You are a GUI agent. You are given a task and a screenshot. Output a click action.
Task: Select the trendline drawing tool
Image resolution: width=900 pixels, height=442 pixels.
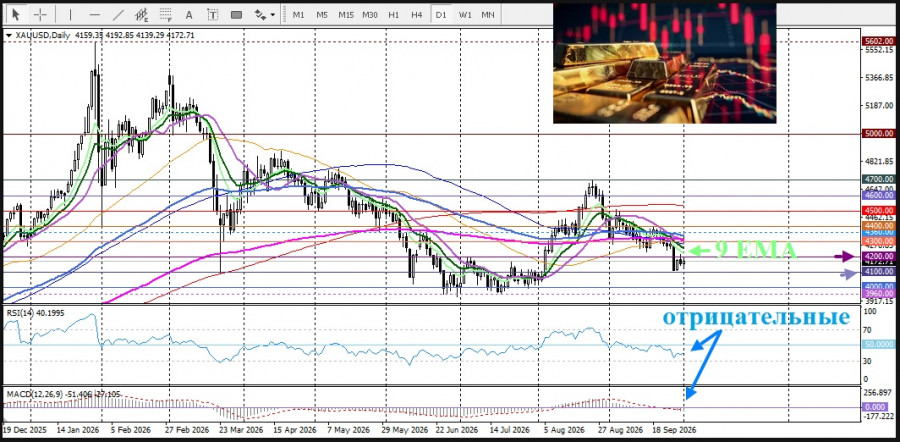(x=118, y=15)
